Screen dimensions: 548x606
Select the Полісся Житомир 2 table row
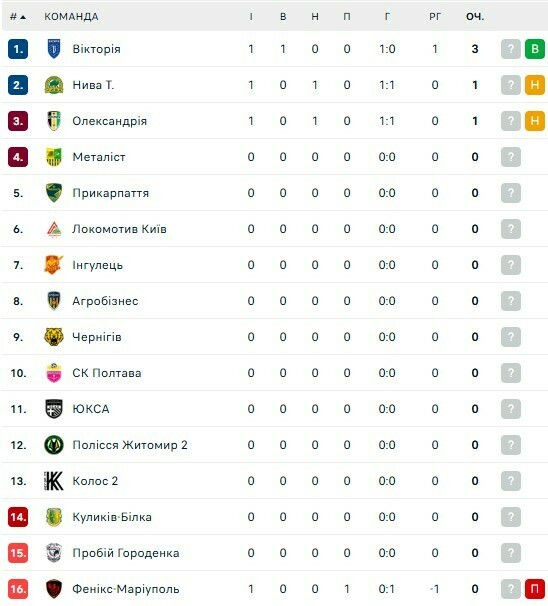[x=274, y=445]
